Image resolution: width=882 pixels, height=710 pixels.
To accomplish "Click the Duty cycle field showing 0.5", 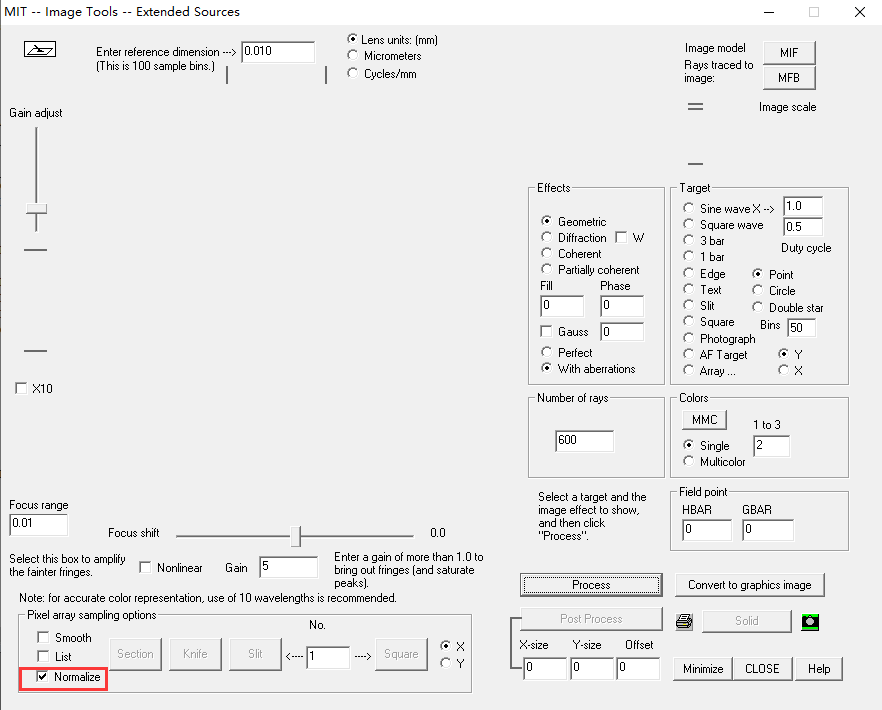I will point(803,227).
